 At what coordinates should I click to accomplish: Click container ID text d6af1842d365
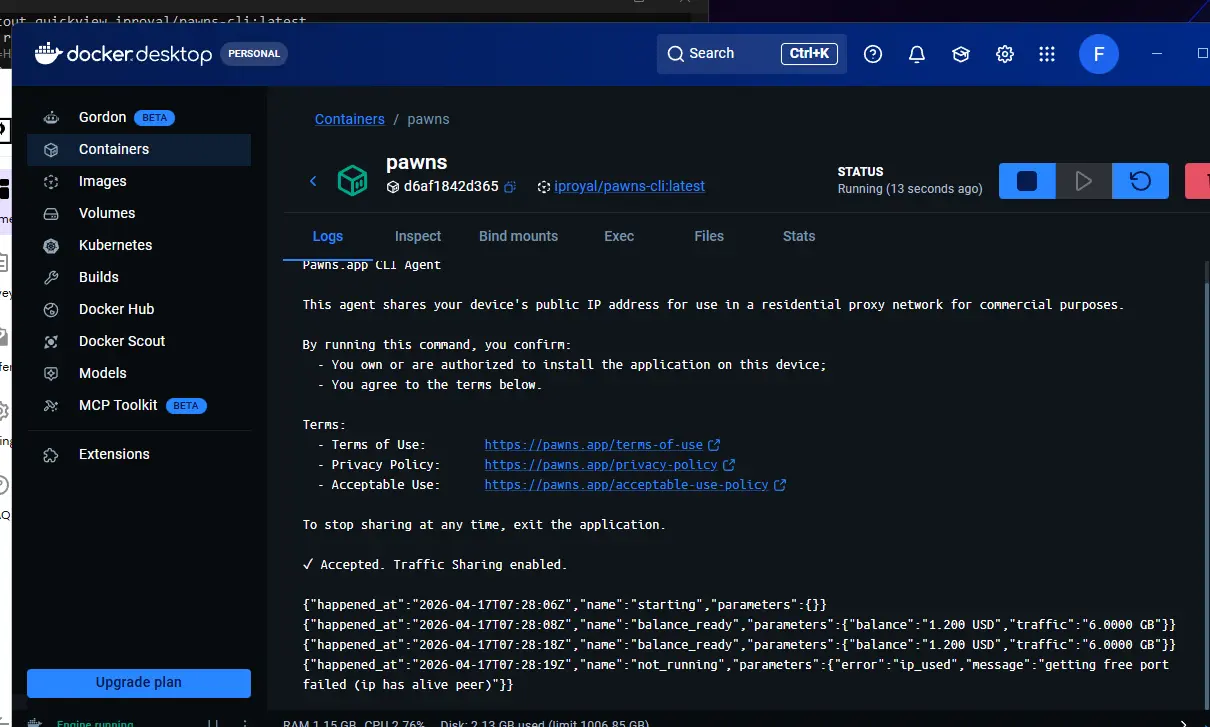pyautogui.click(x=451, y=187)
